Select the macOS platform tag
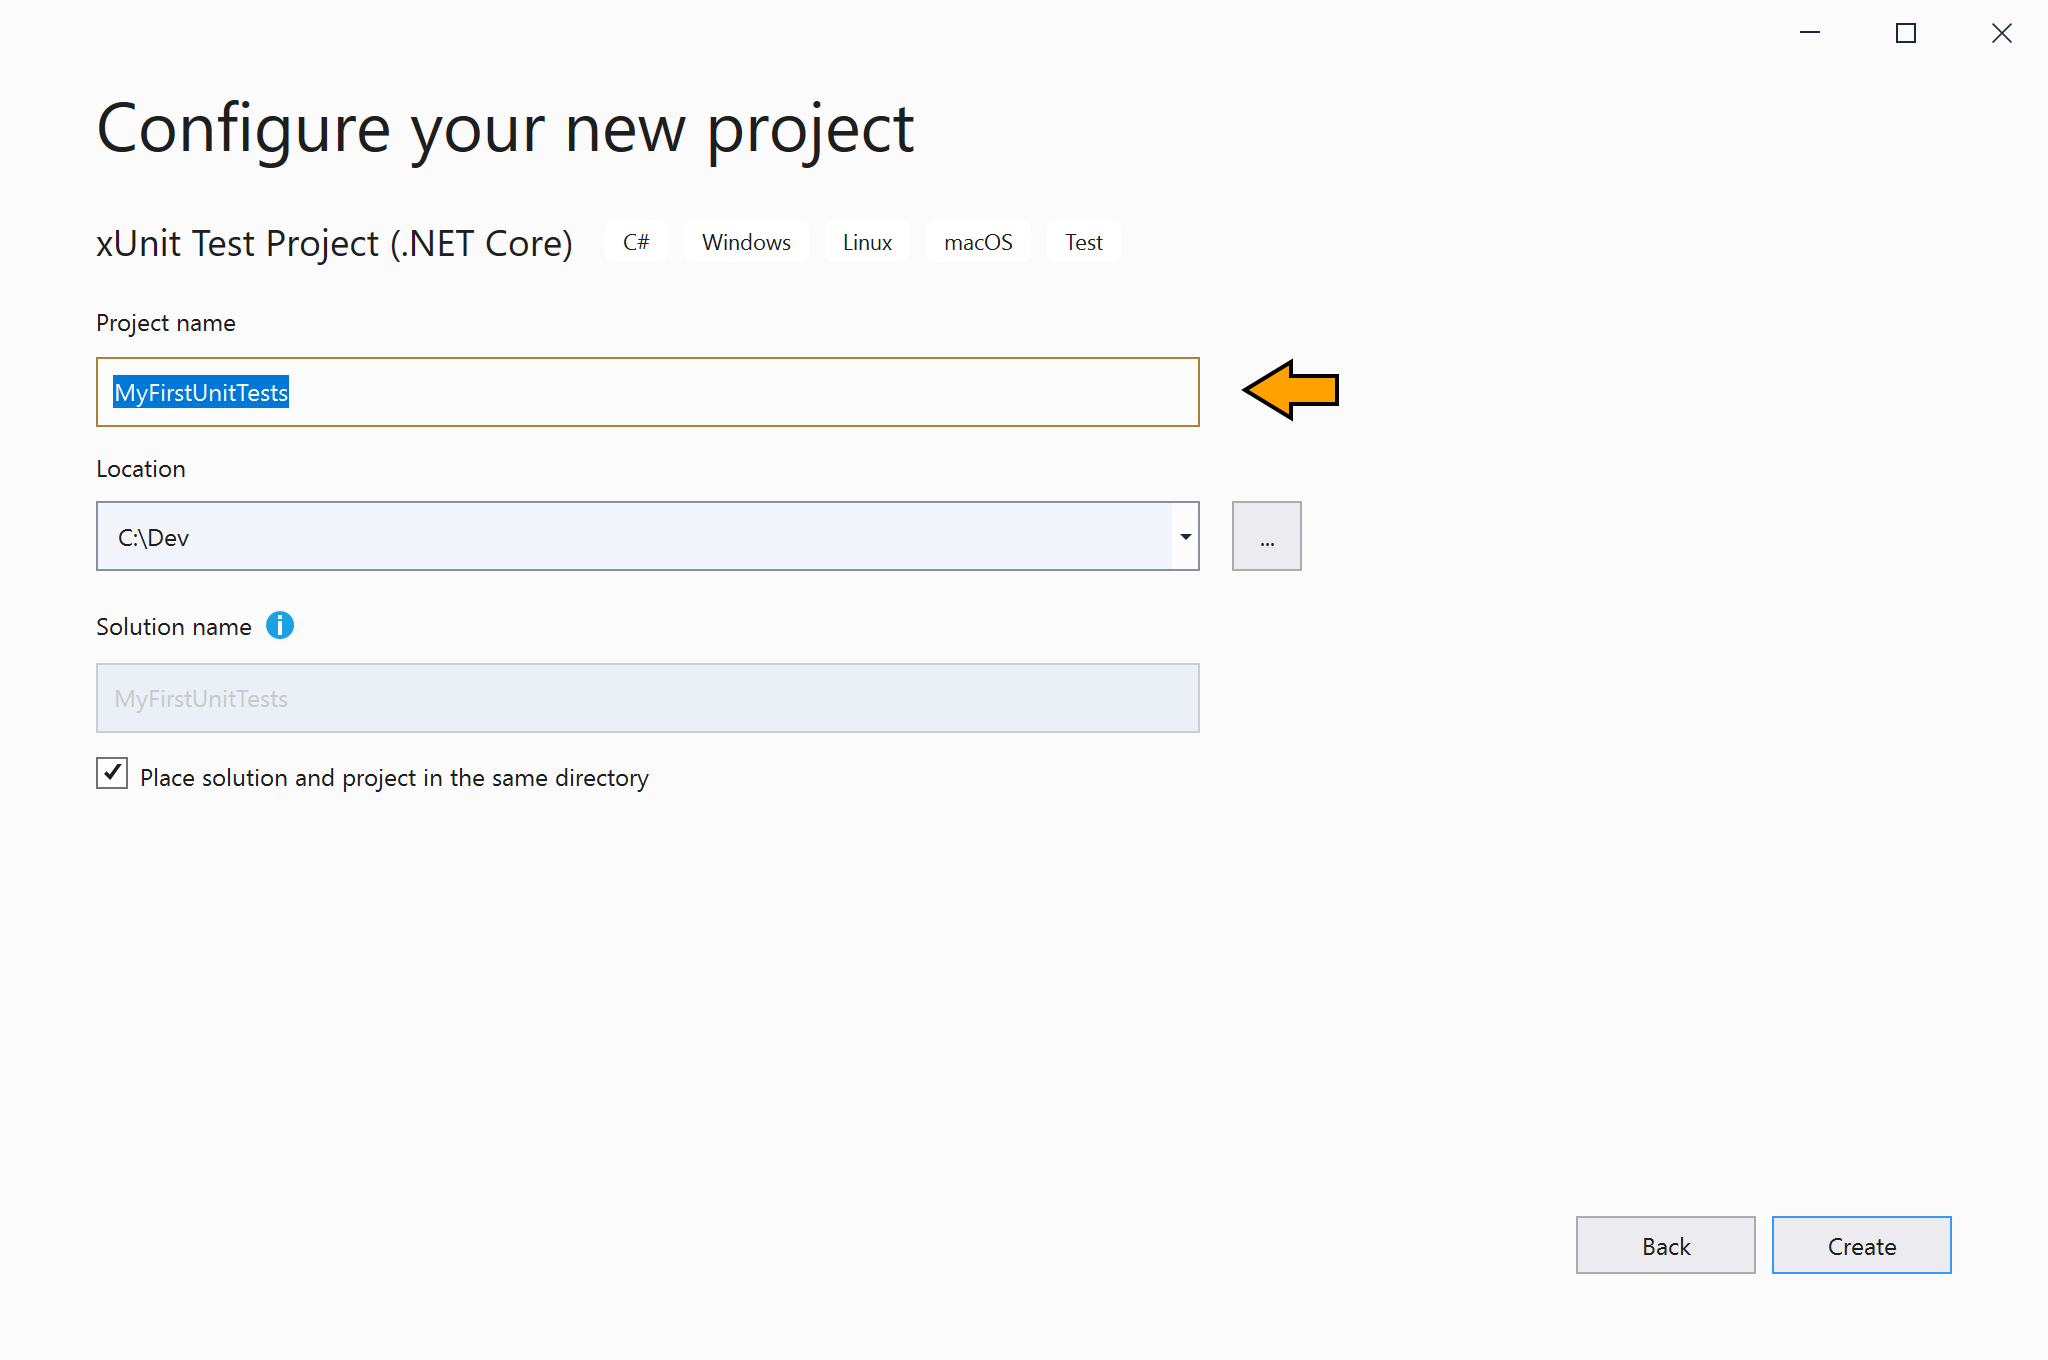The height and width of the screenshot is (1360, 2048). 977,241
